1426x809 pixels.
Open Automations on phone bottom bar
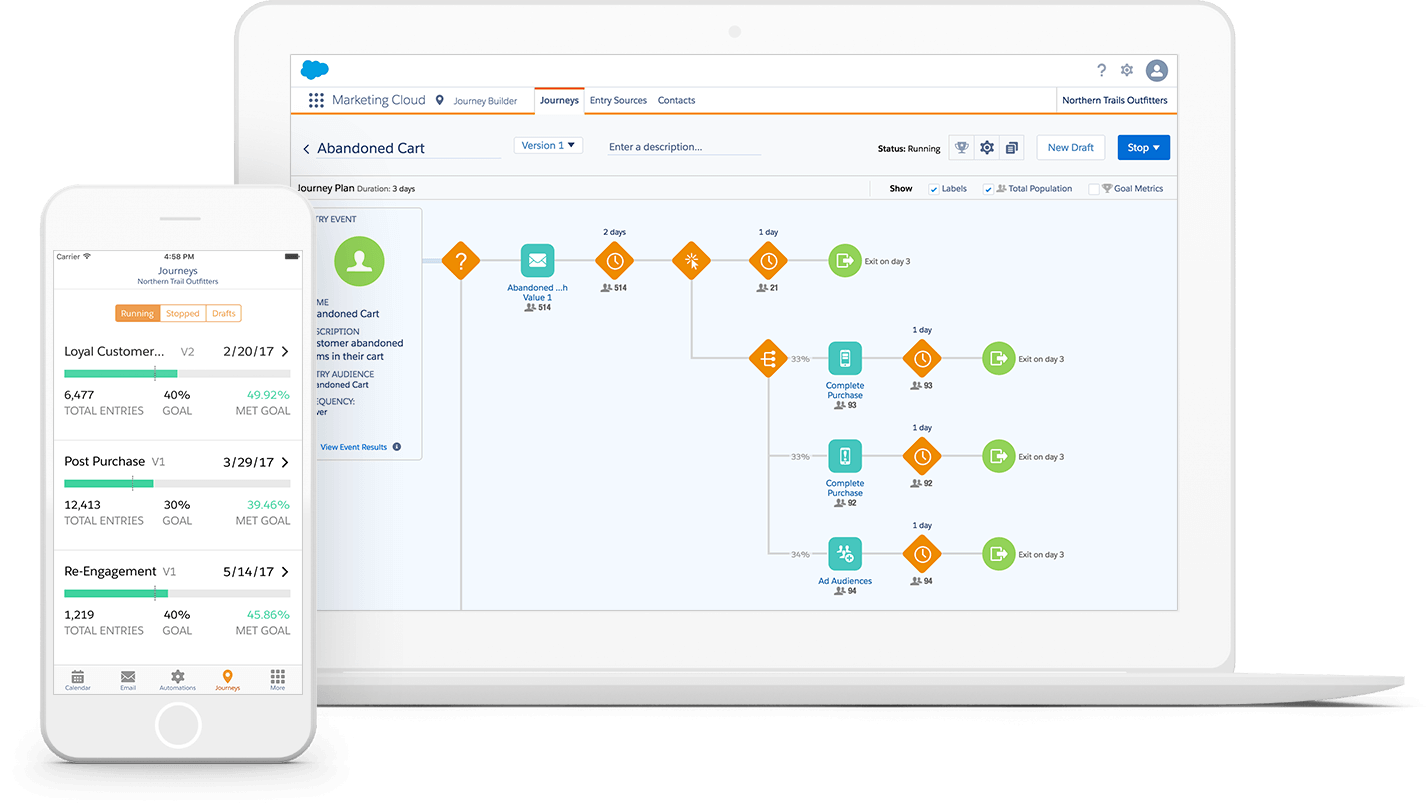tap(177, 680)
